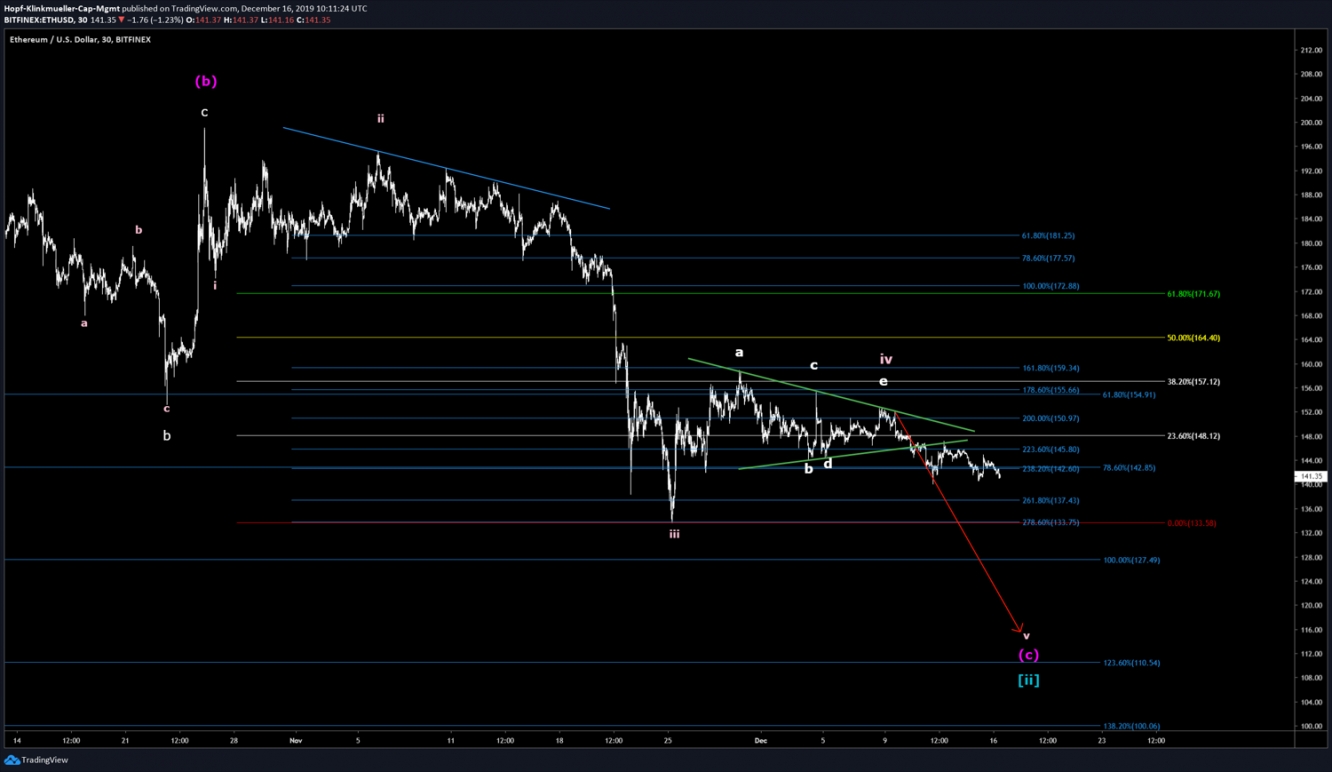The width and height of the screenshot is (1332, 772).
Task: Click the pink 'ii' wave label
Action: (380, 118)
